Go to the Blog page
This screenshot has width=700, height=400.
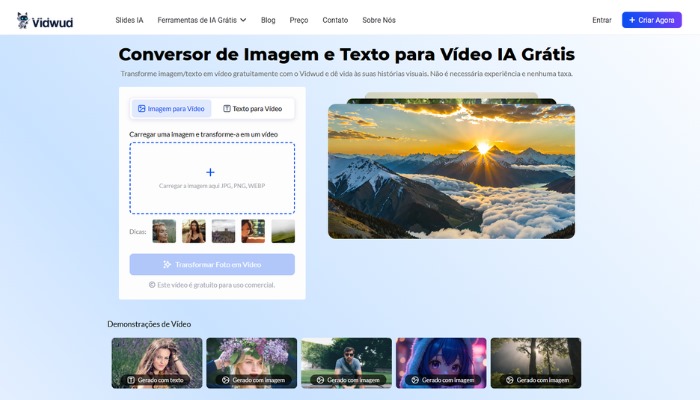click(268, 20)
